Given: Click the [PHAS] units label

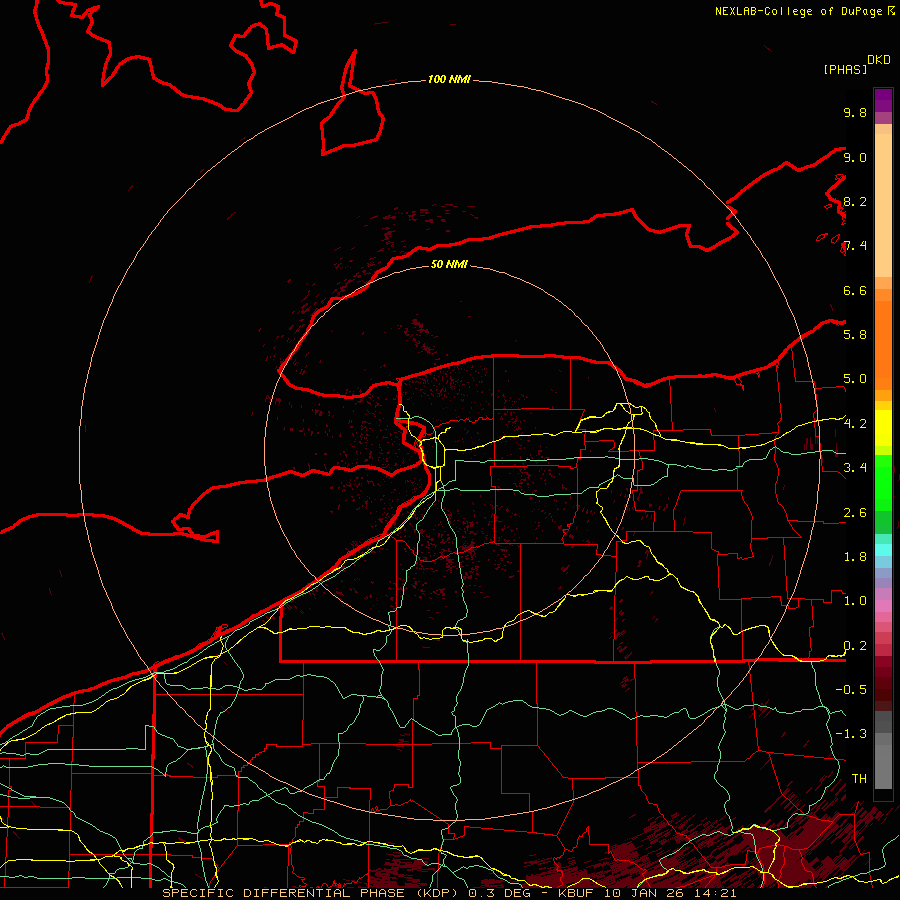Looking at the screenshot, I should pos(844,69).
